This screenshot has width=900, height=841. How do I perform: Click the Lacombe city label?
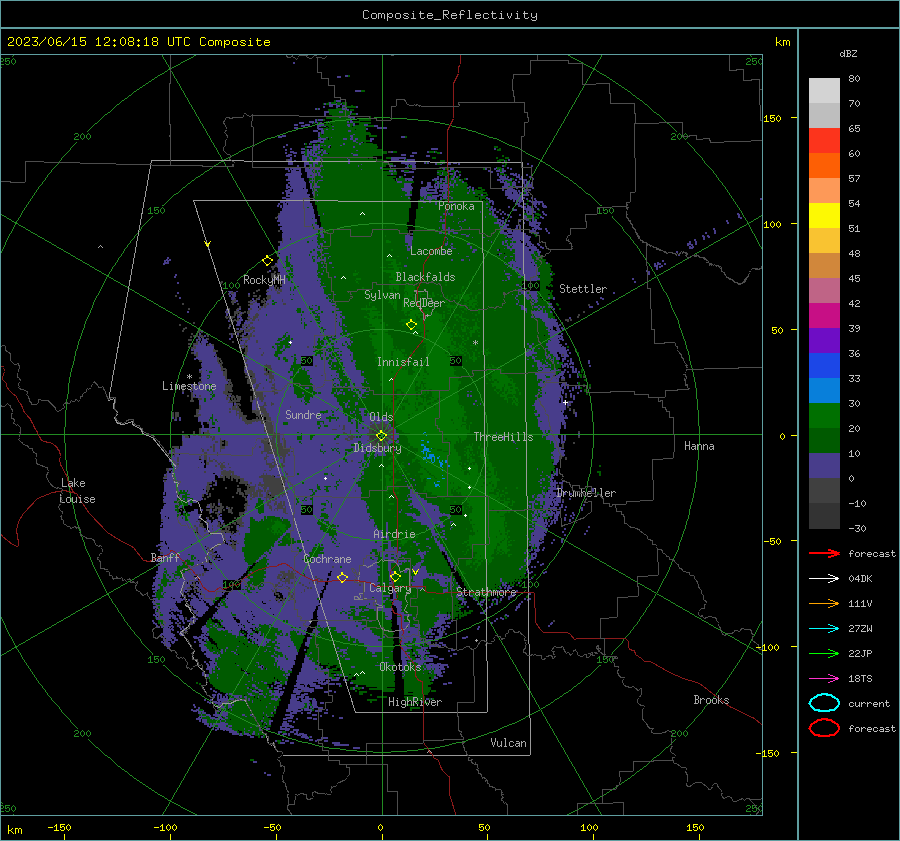431,251
